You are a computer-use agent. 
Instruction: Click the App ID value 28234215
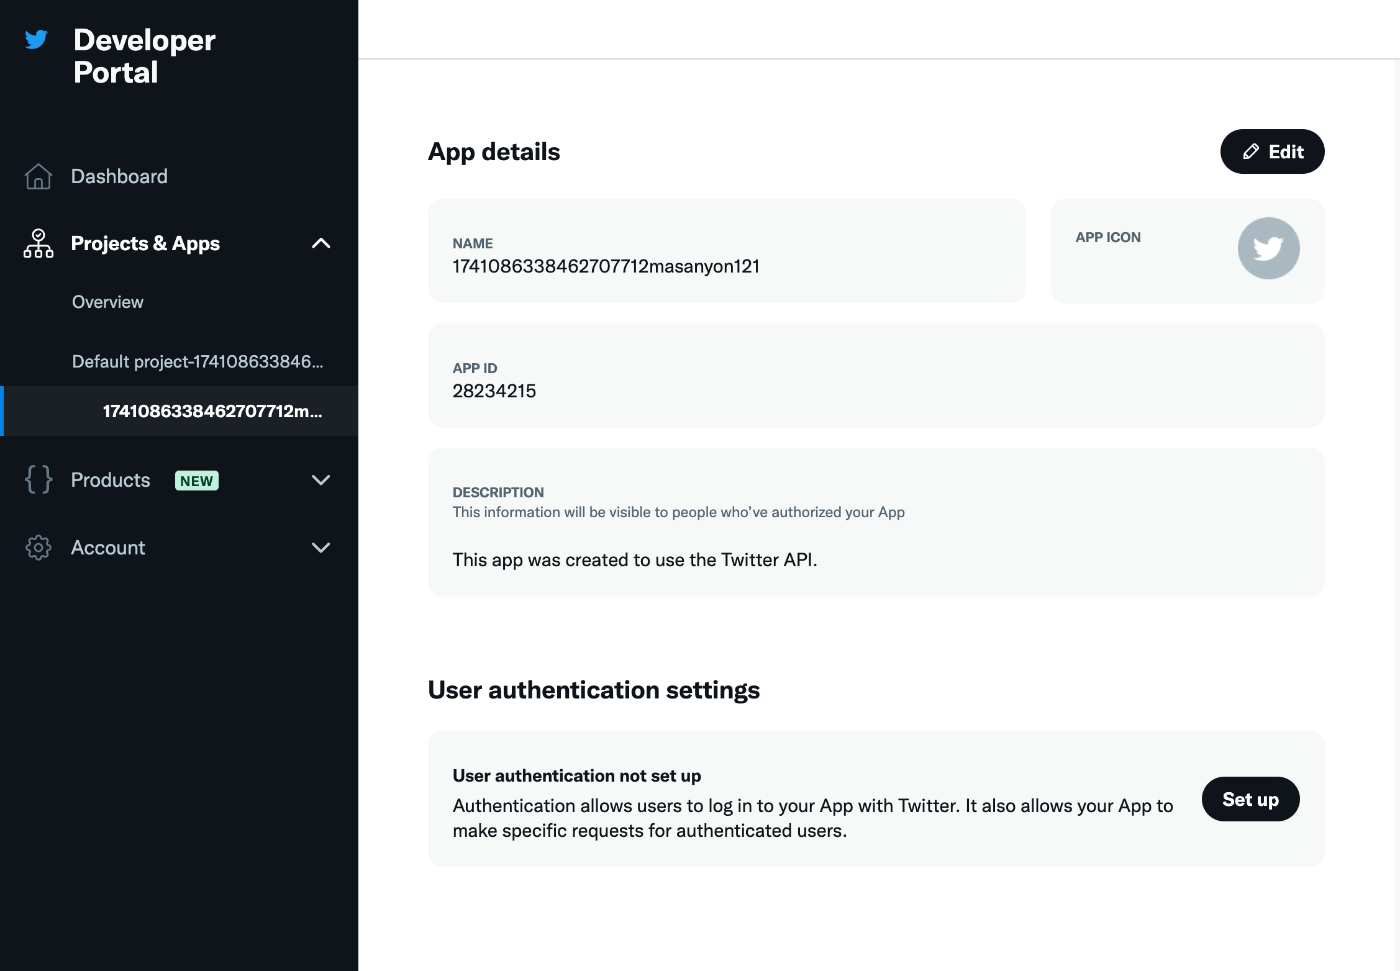[494, 391]
